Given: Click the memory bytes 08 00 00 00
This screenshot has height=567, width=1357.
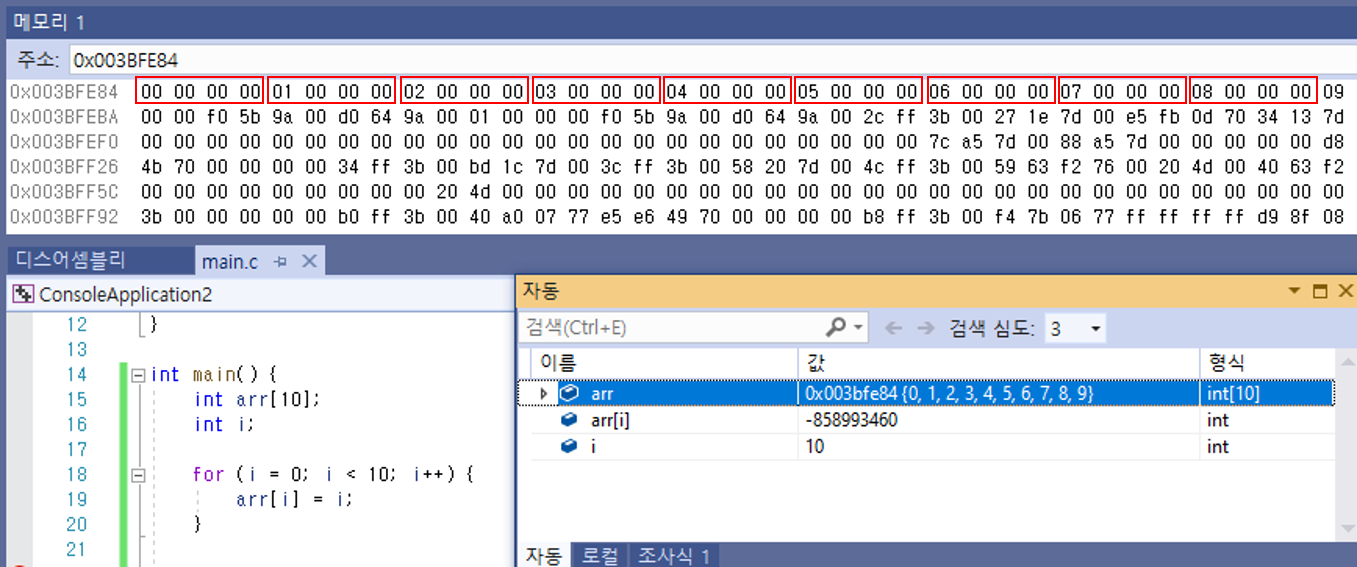Looking at the screenshot, I should 1253,91.
